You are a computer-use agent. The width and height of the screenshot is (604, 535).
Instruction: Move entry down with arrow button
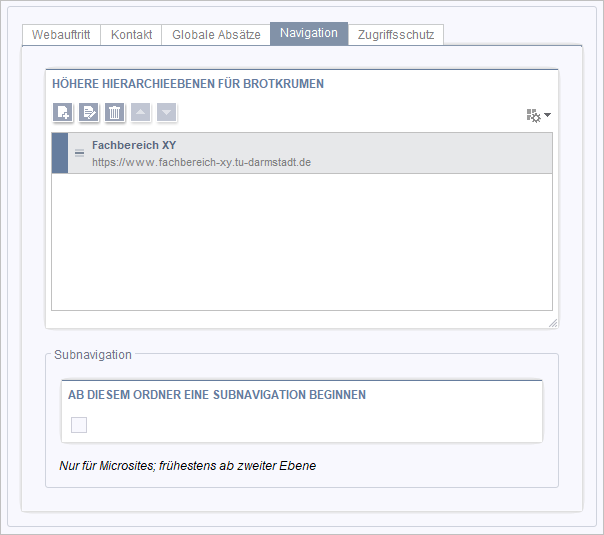(166, 112)
